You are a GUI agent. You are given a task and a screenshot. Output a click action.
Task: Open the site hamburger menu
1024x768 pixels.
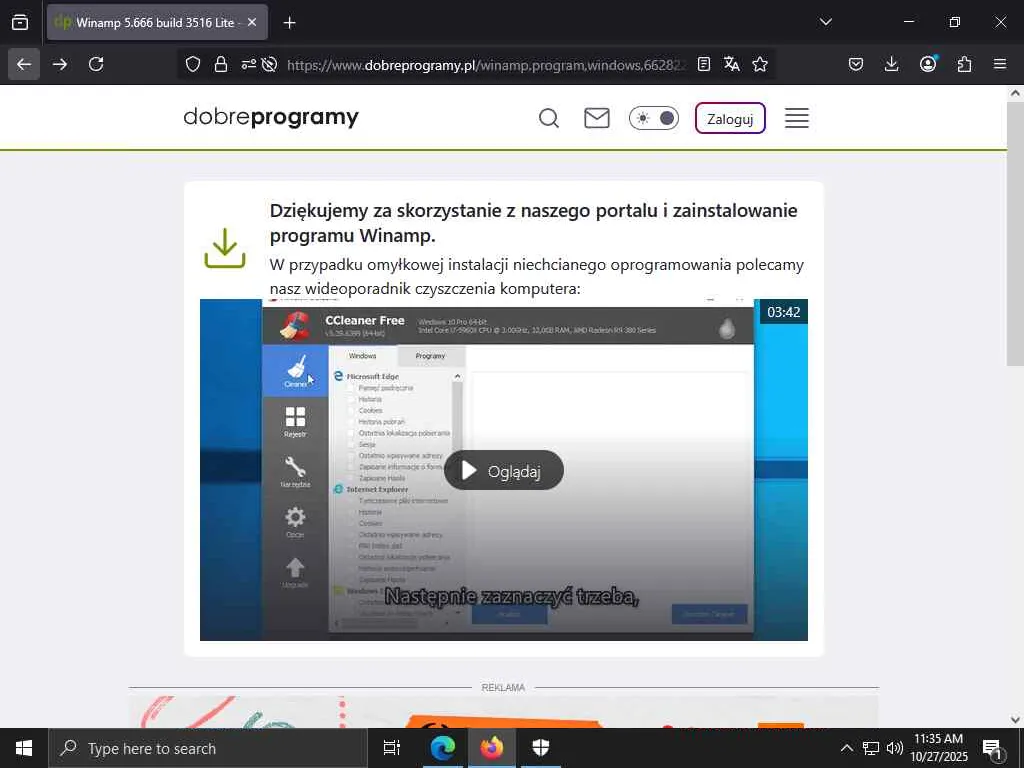(x=797, y=118)
